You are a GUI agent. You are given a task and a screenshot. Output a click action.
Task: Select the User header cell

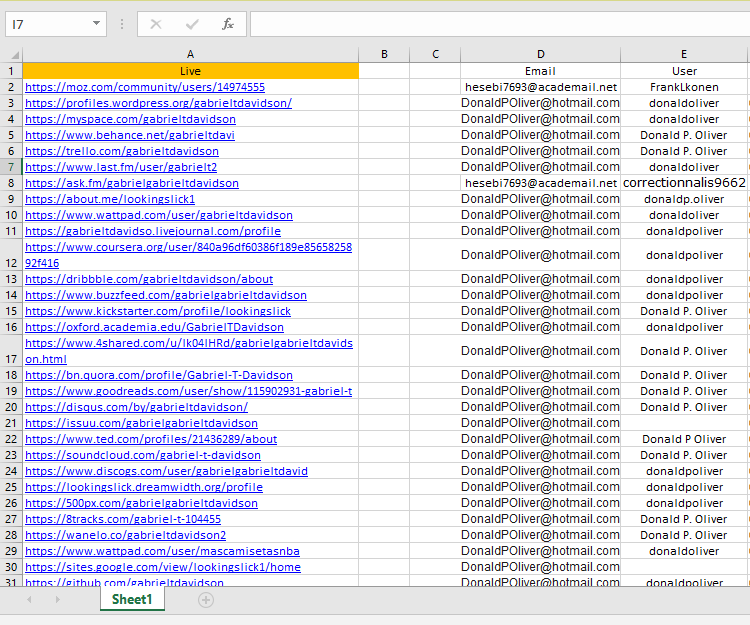[684, 71]
